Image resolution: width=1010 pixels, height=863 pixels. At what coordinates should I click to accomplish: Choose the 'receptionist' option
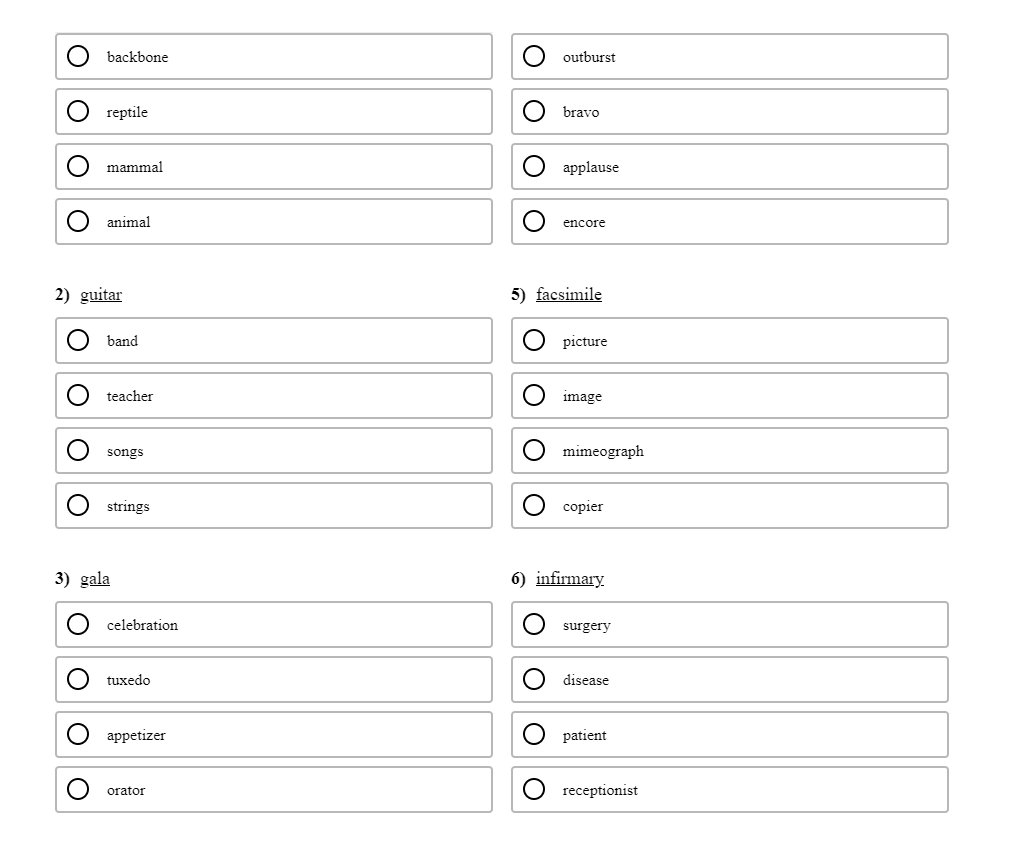coord(534,789)
